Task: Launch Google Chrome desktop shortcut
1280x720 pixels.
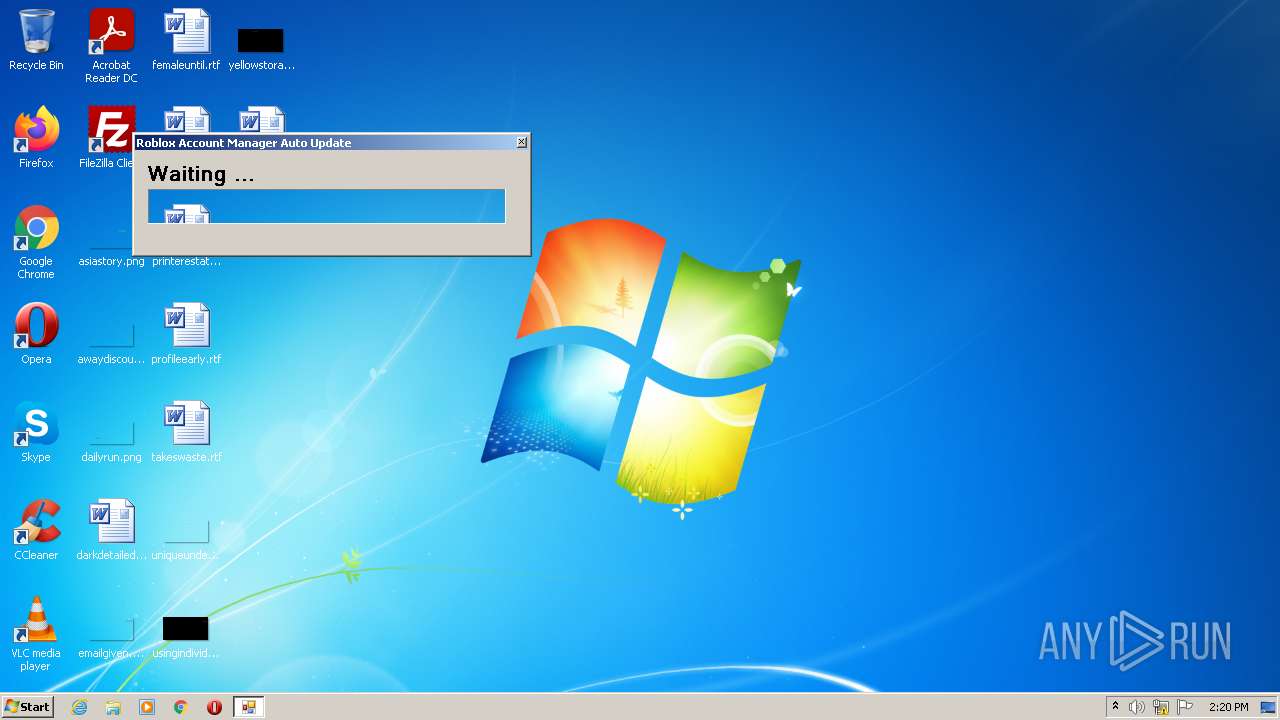Action: 36,242
